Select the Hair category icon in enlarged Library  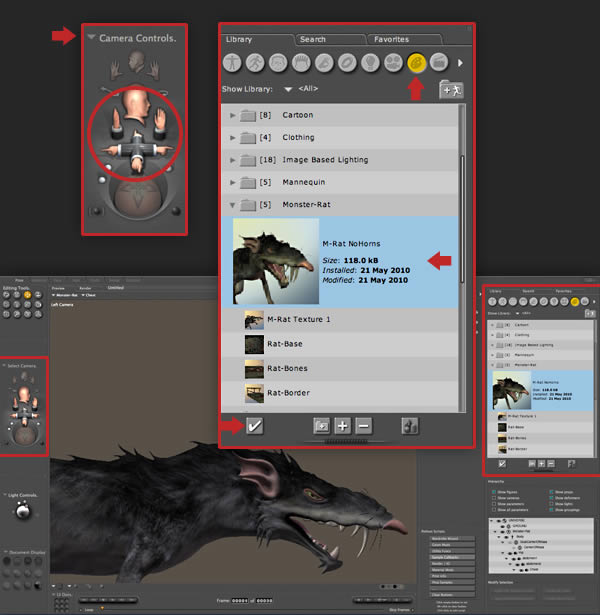pyautogui.click(x=301, y=63)
